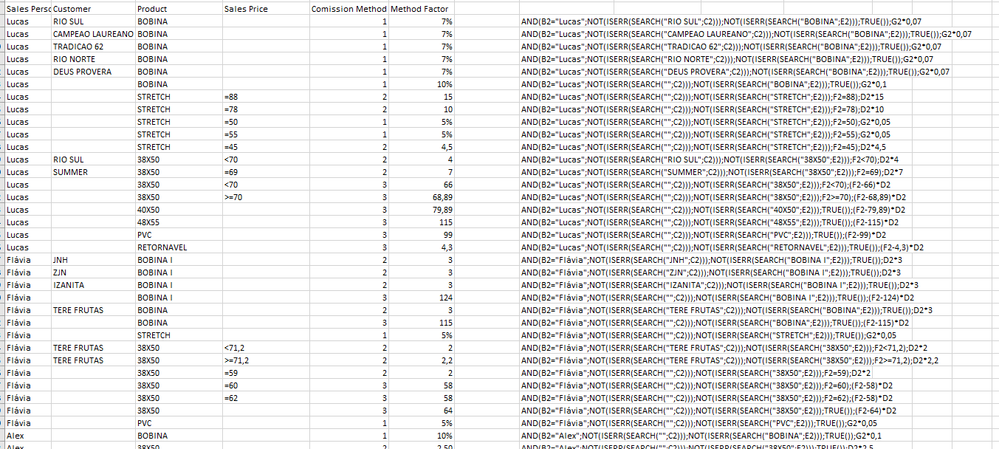
Task: Select the formula containing "IZANITA"
Action: pos(719,285)
